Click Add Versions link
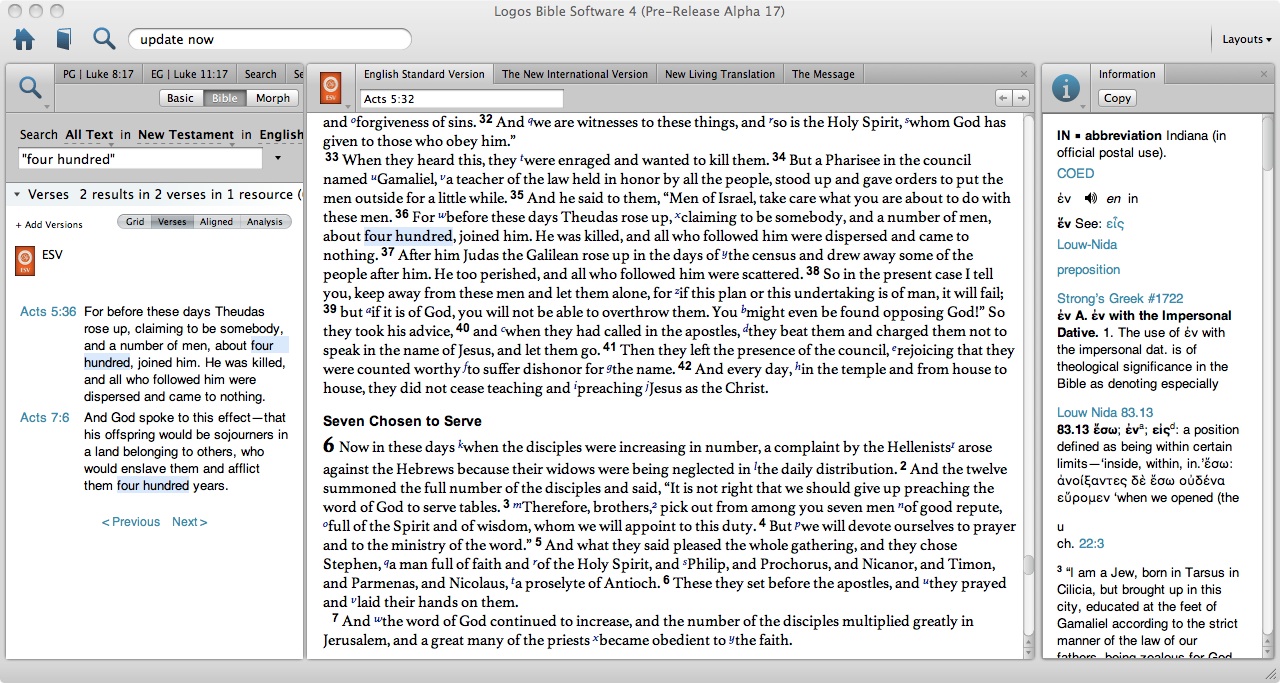This screenshot has width=1280, height=683. tap(50, 224)
